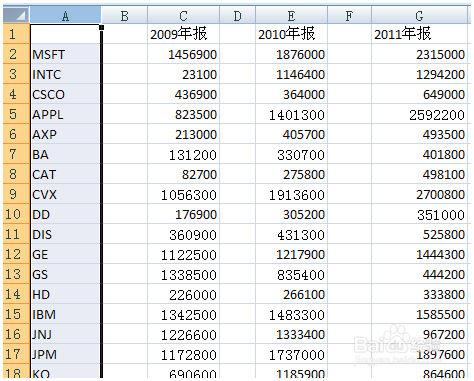Click cell value 1876000

[x=291, y=54]
